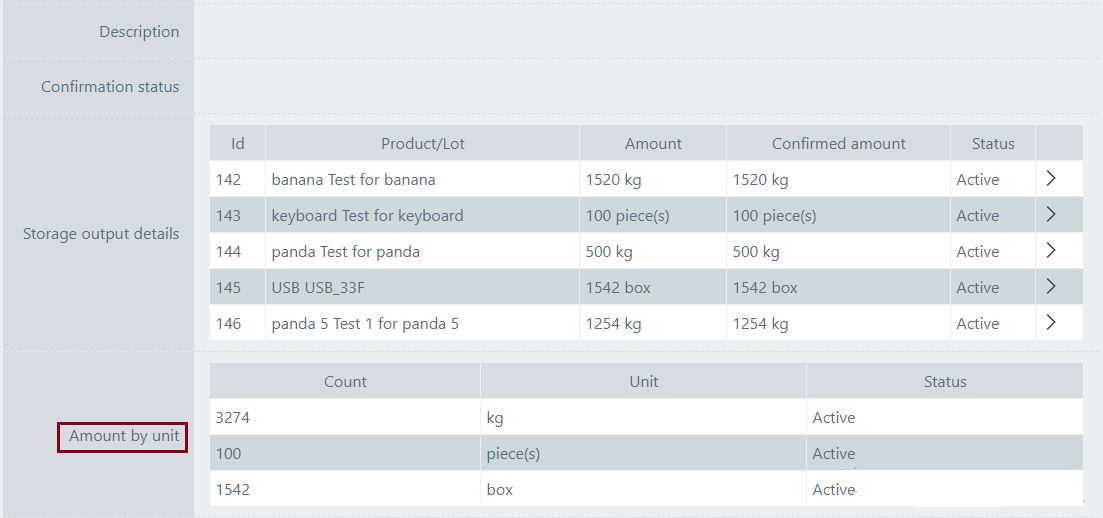Select the banana Test for banana row
The image size is (1103, 518).
(x=353, y=180)
